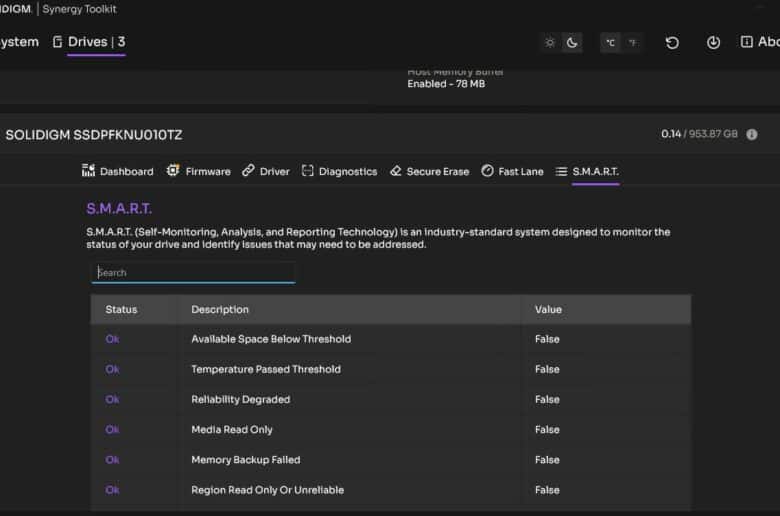Viewport: 780px width, 516px height.
Task: Click False value for Reliability Degraded
Action: (547, 400)
